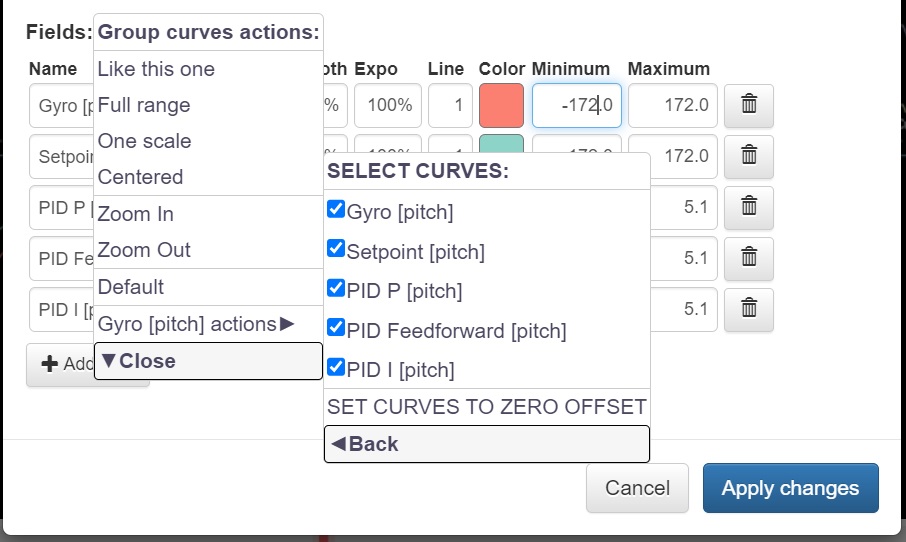The image size is (906, 542).
Task: Delete the Gyro [pitch] field row
Action: [748, 105]
